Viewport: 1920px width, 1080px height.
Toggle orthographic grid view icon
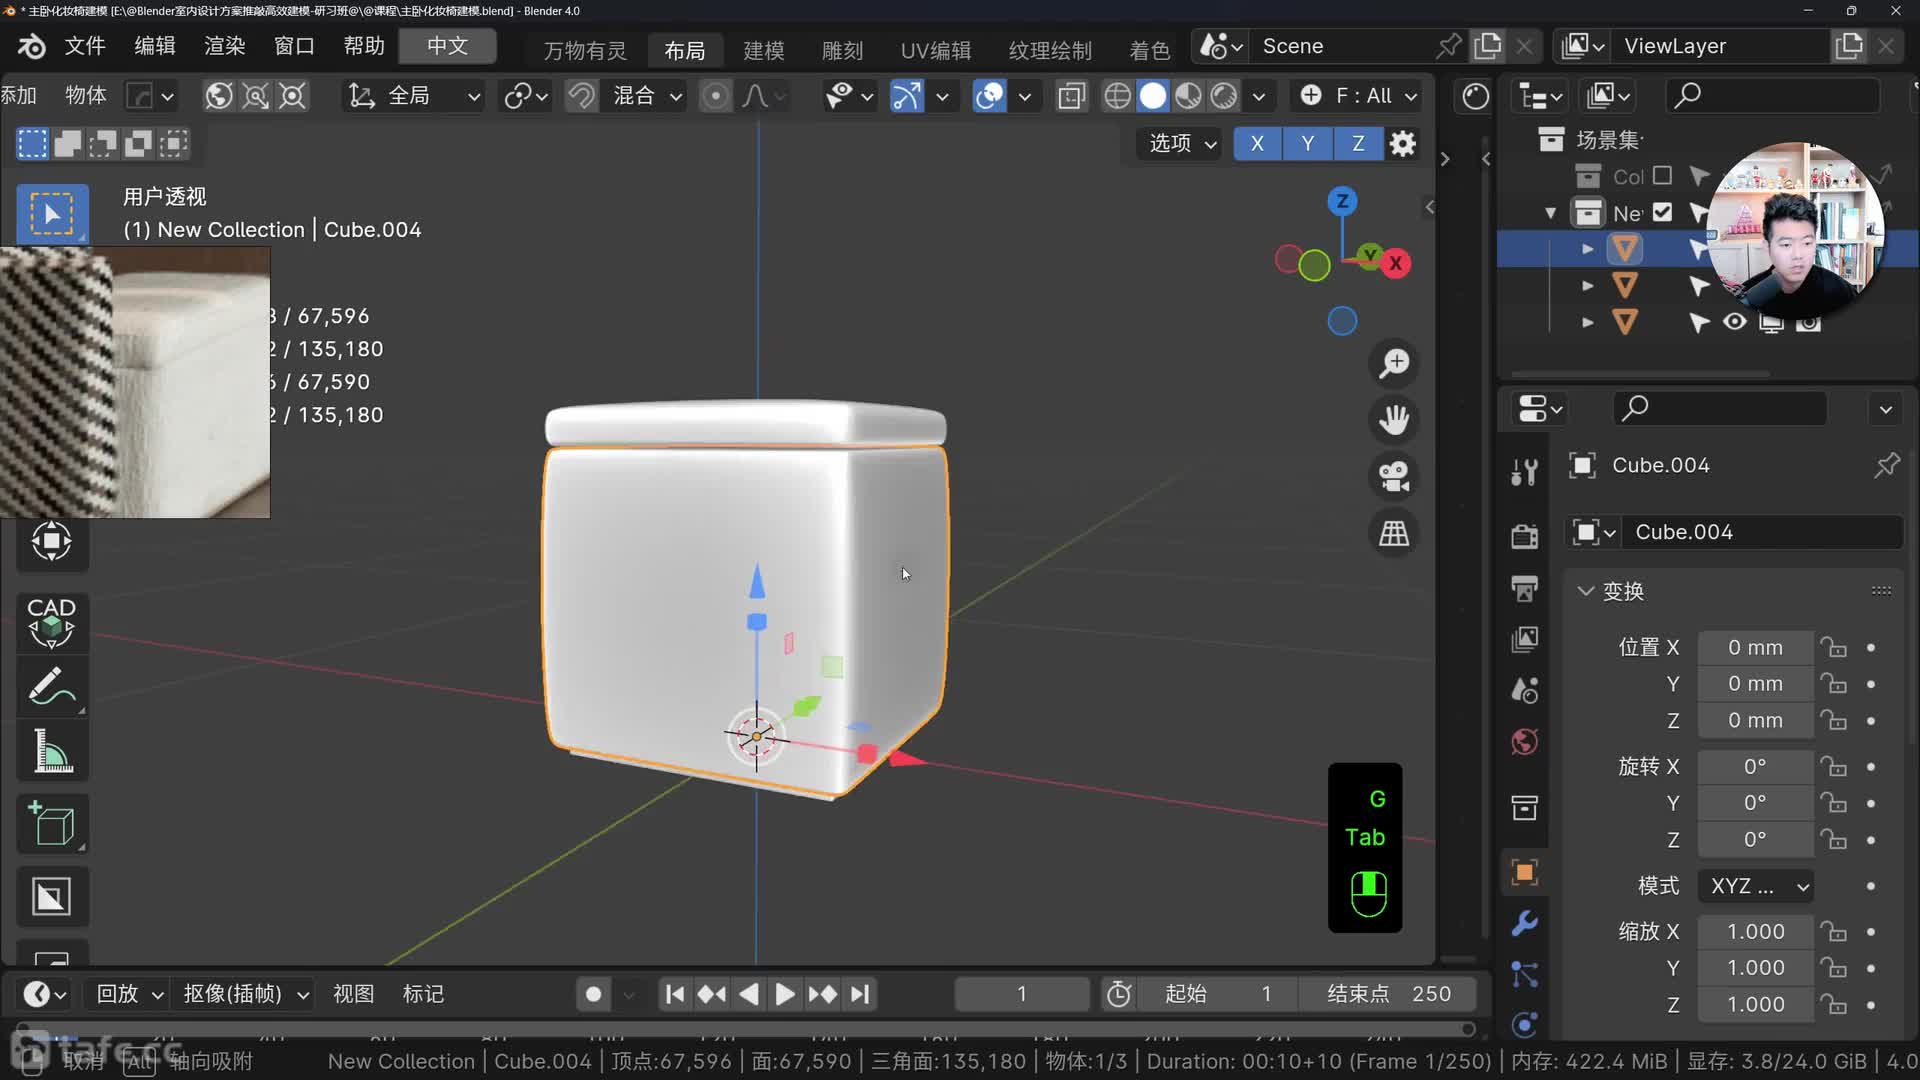pos(1394,533)
